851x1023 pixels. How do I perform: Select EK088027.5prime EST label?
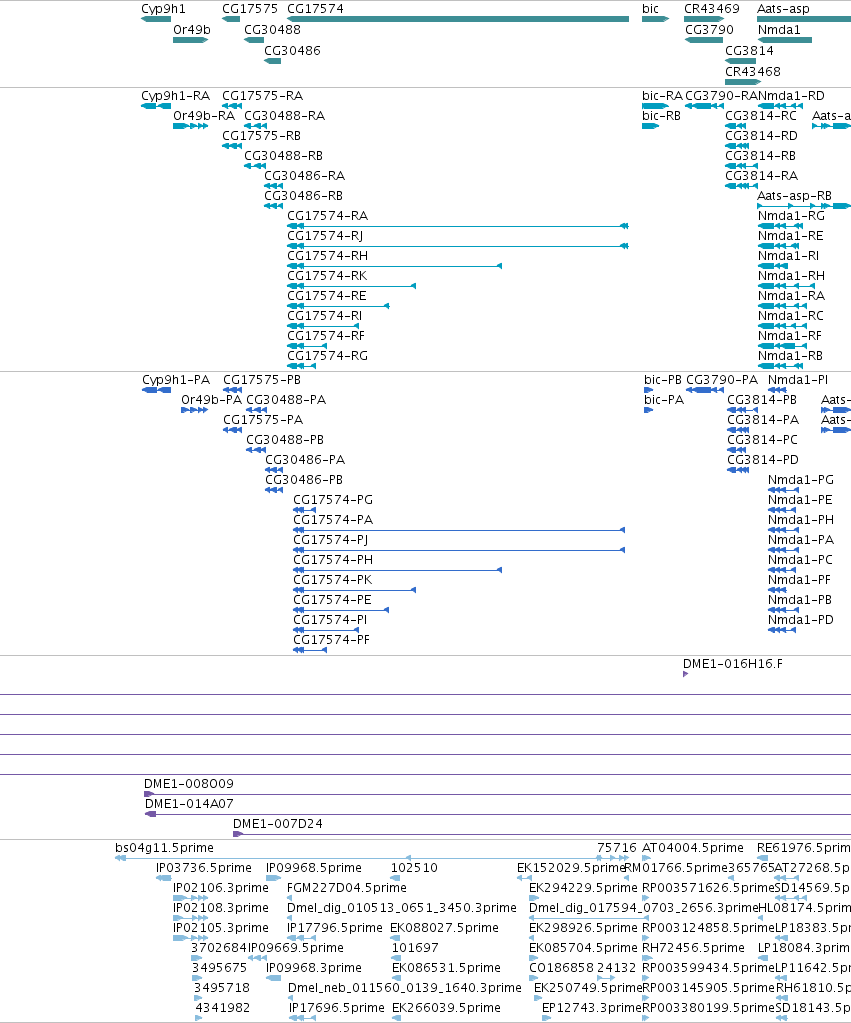pyautogui.click(x=444, y=928)
